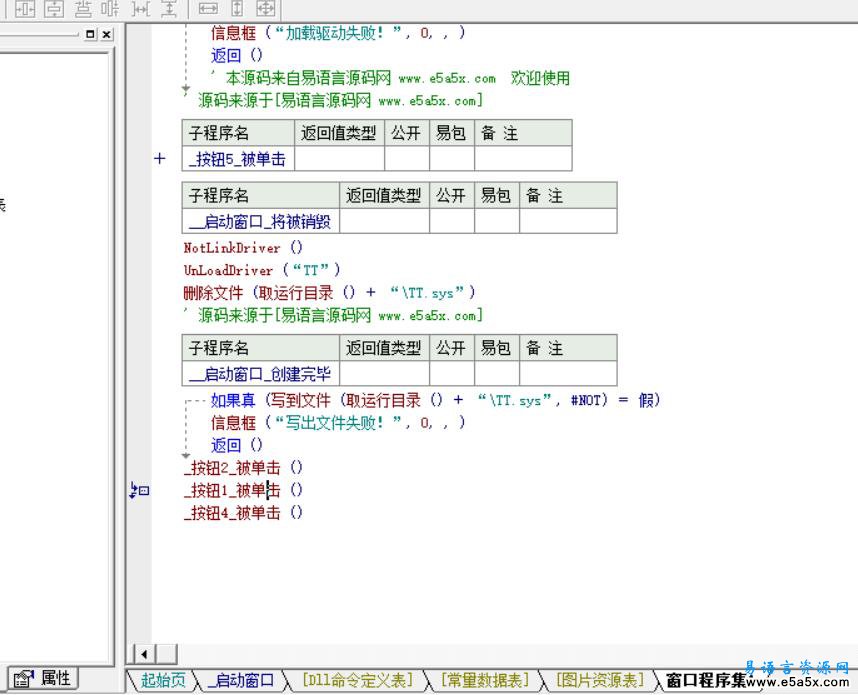Click the 返回值类型 cell of _按钮5_被单击
Image resolution: width=858 pixels, height=695 pixels.
[x=340, y=159]
